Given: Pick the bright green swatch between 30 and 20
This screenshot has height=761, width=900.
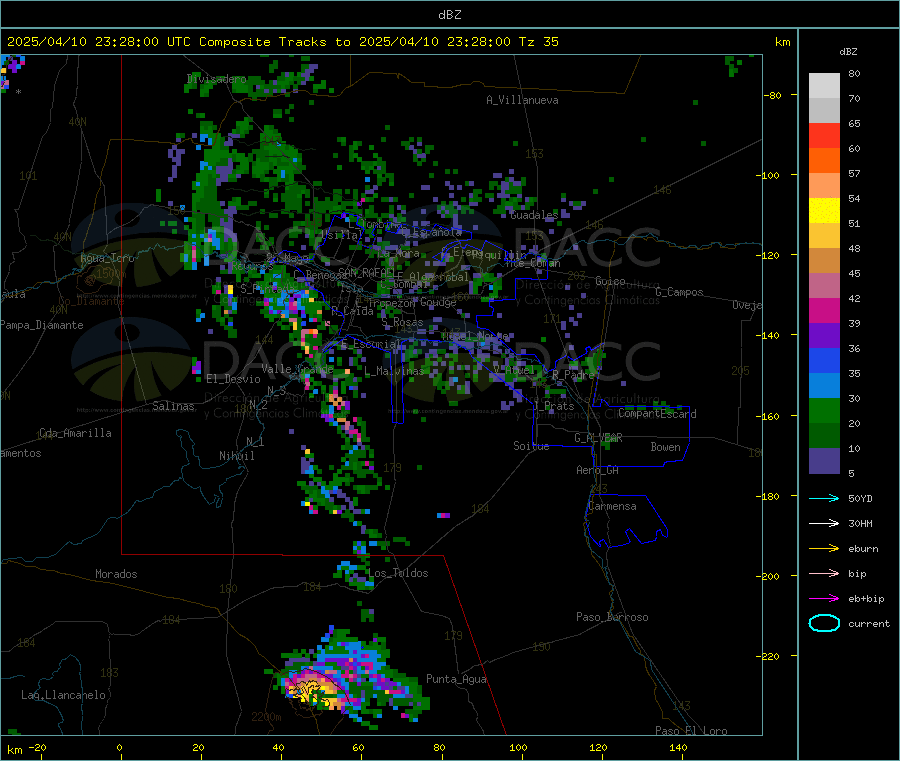Looking at the screenshot, I should pos(824,410).
